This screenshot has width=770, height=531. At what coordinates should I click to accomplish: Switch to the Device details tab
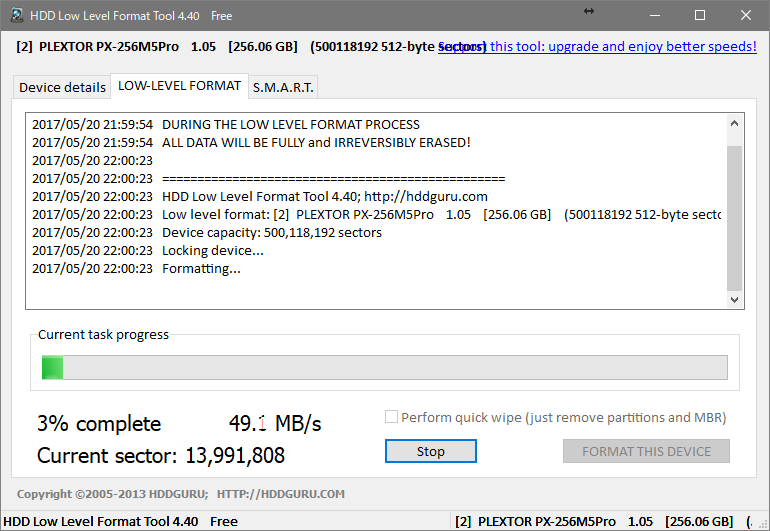[x=62, y=87]
